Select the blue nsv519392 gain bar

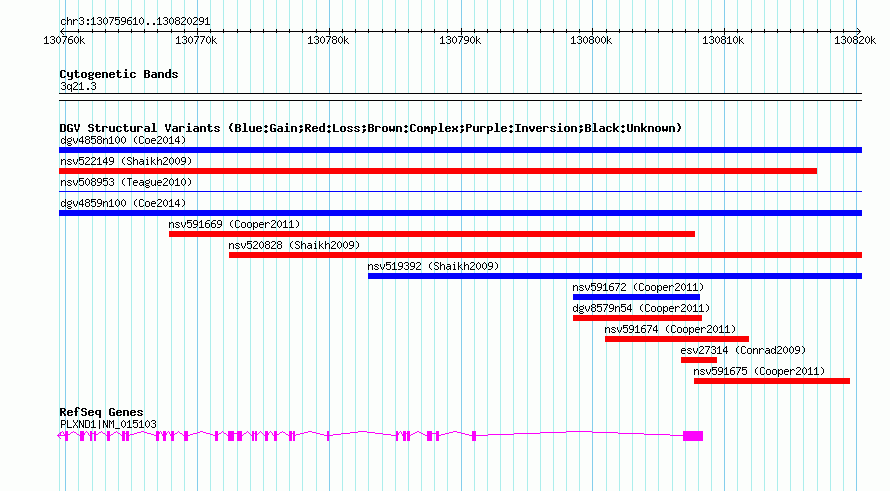pos(615,276)
